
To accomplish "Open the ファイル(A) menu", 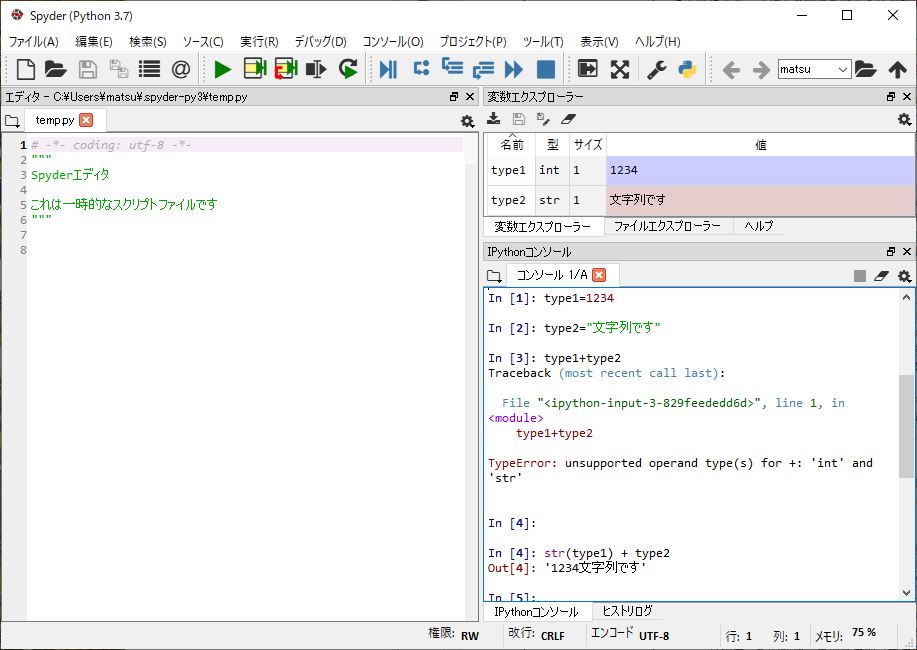I will click(x=33, y=42).
